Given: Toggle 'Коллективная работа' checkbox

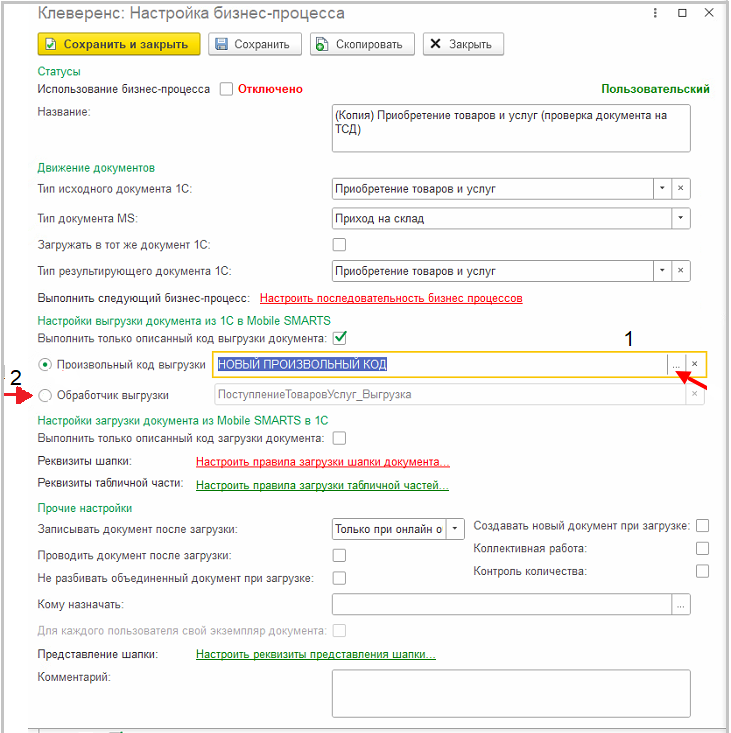Looking at the screenshot, I should pyautogui.click(x=702, y=548).
